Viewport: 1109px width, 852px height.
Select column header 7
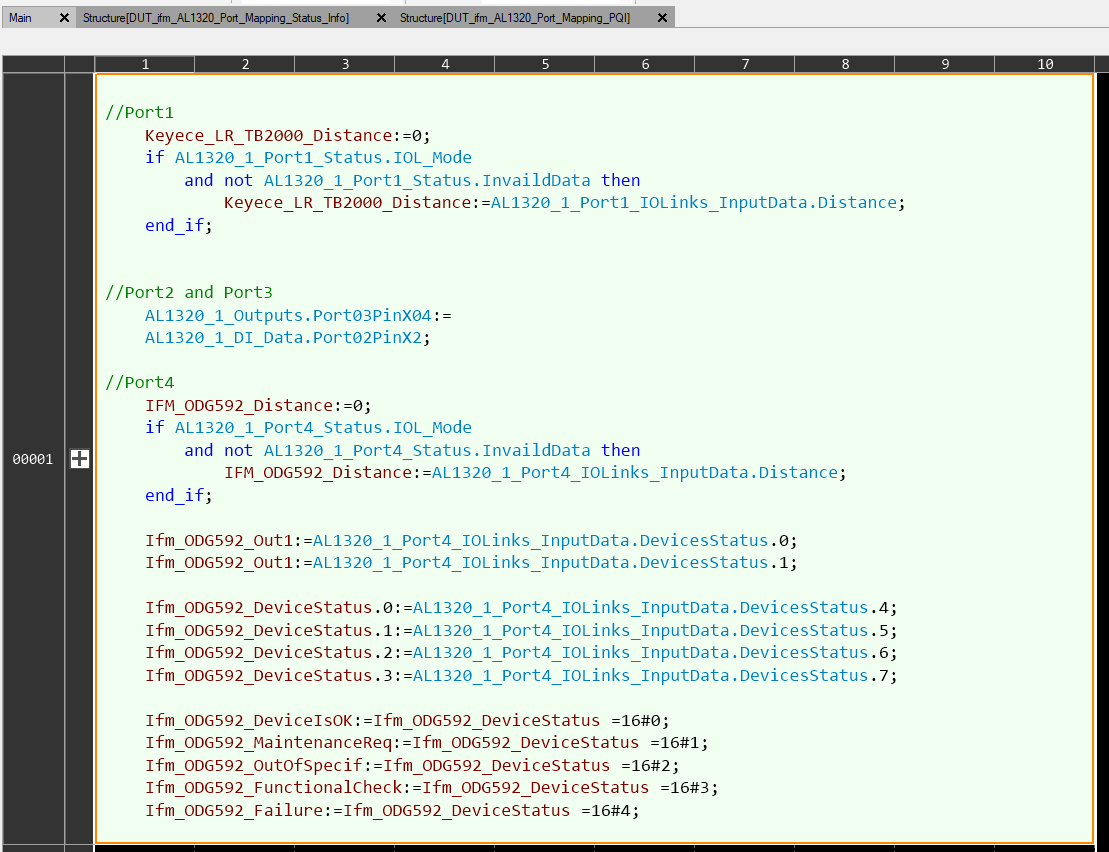(x=745, y=64)
